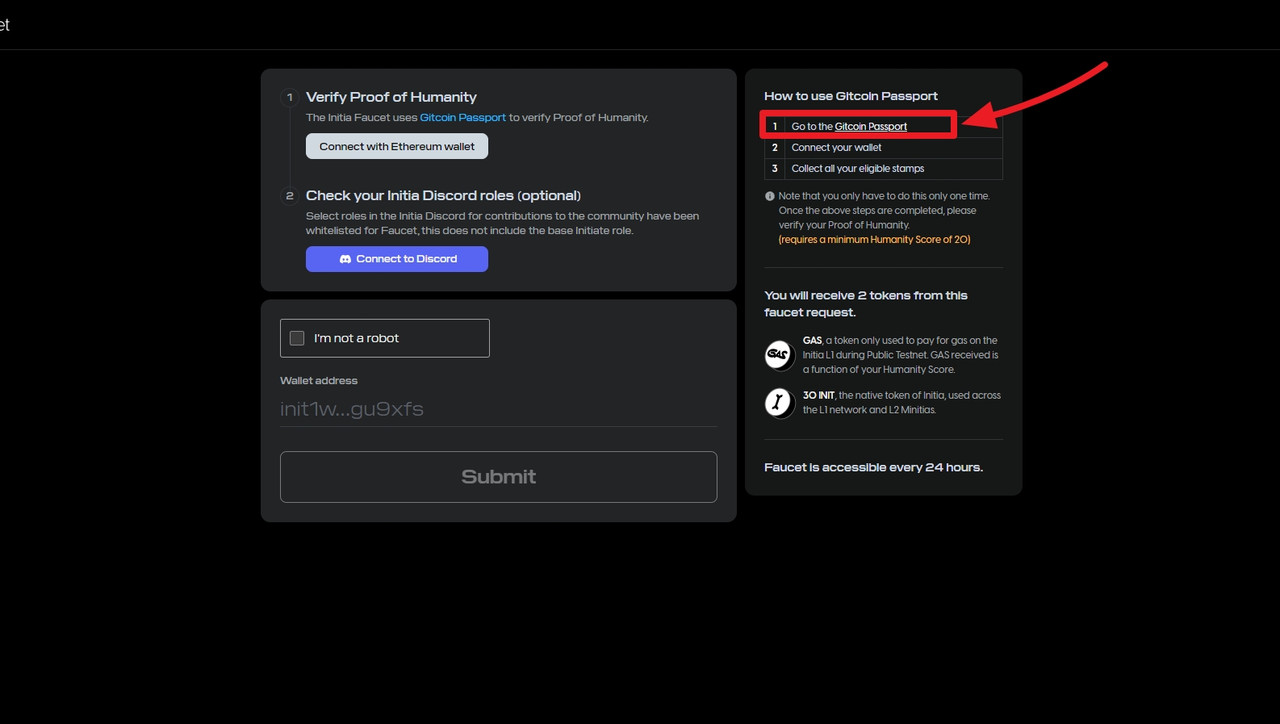Click Connect with Ethereum wallet button
This screenshot has width=1280, height=724.
point(397,146)
